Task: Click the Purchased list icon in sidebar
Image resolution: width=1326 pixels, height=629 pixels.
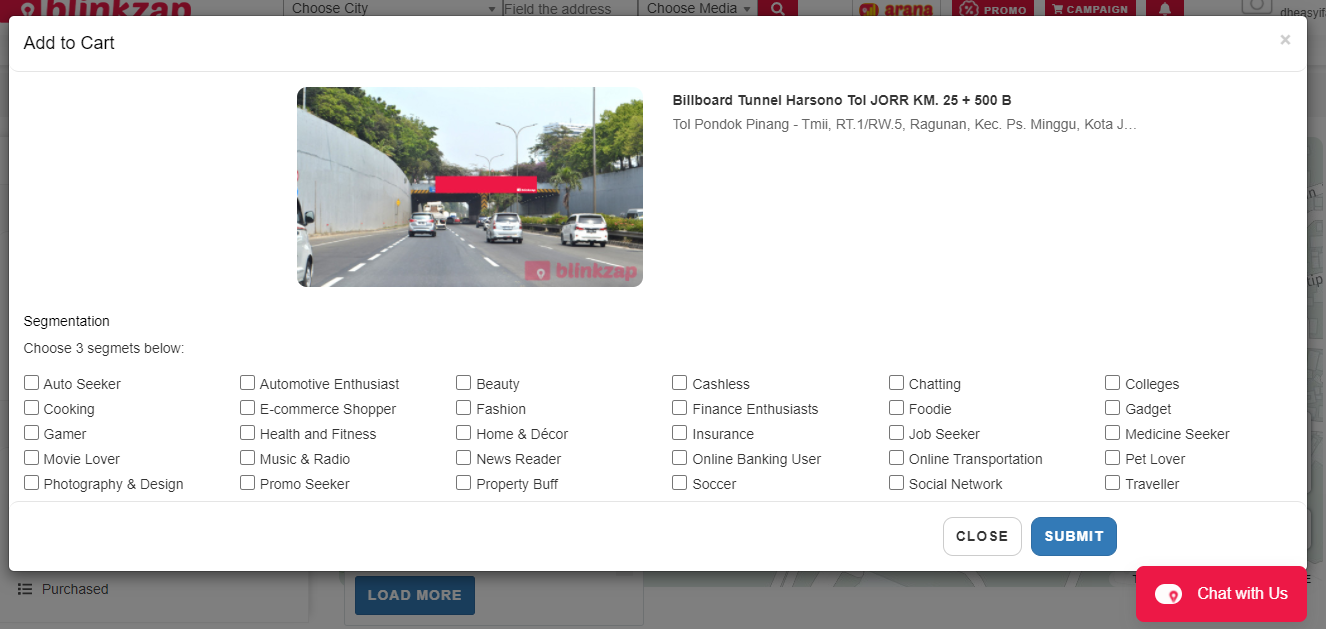Action: [x=25, y=589]
